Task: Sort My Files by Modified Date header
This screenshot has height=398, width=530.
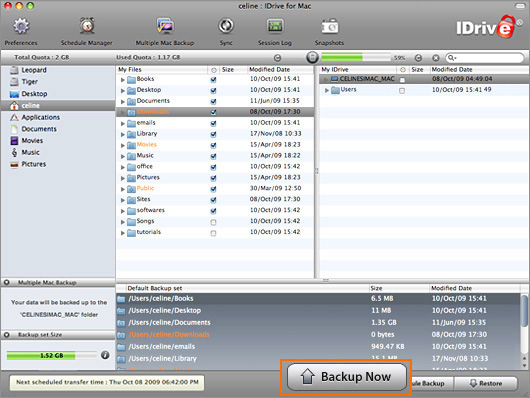Action: click(281, 69)
